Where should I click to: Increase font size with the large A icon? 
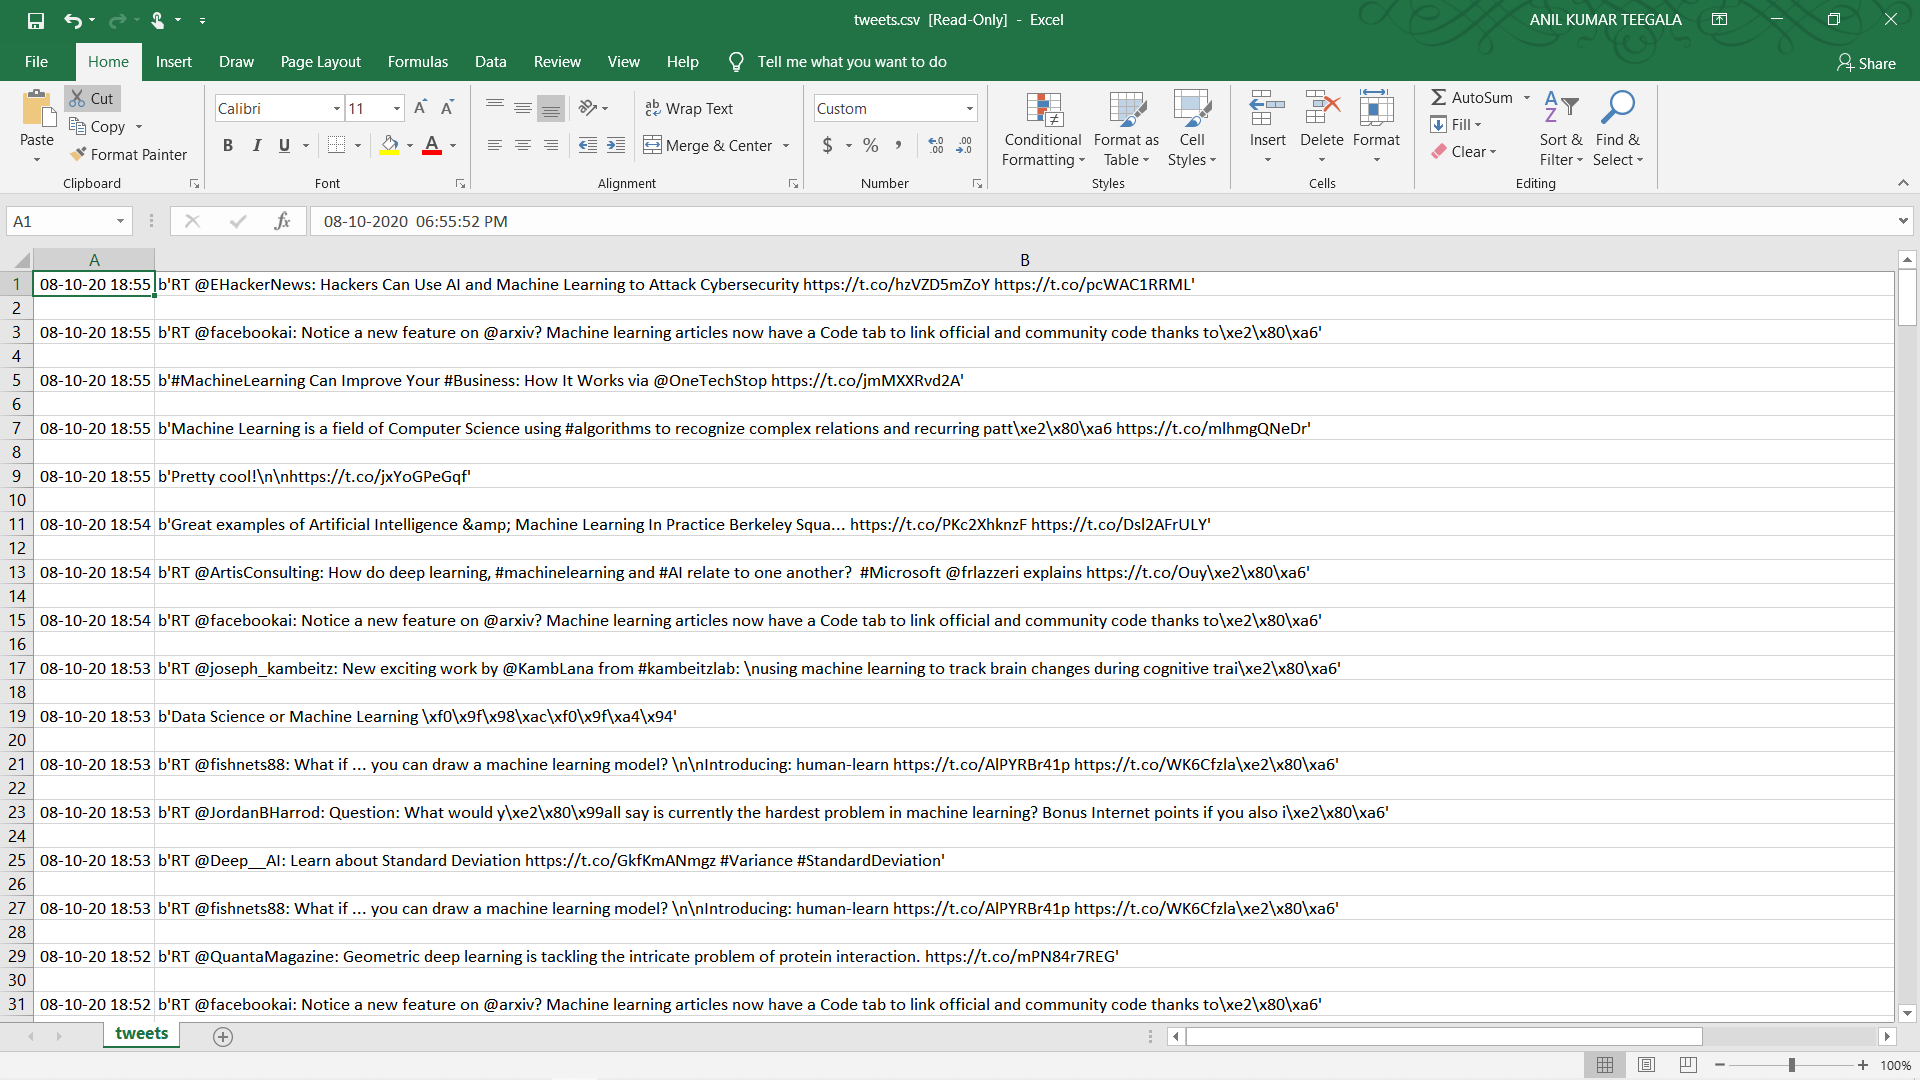coord(420,108)
